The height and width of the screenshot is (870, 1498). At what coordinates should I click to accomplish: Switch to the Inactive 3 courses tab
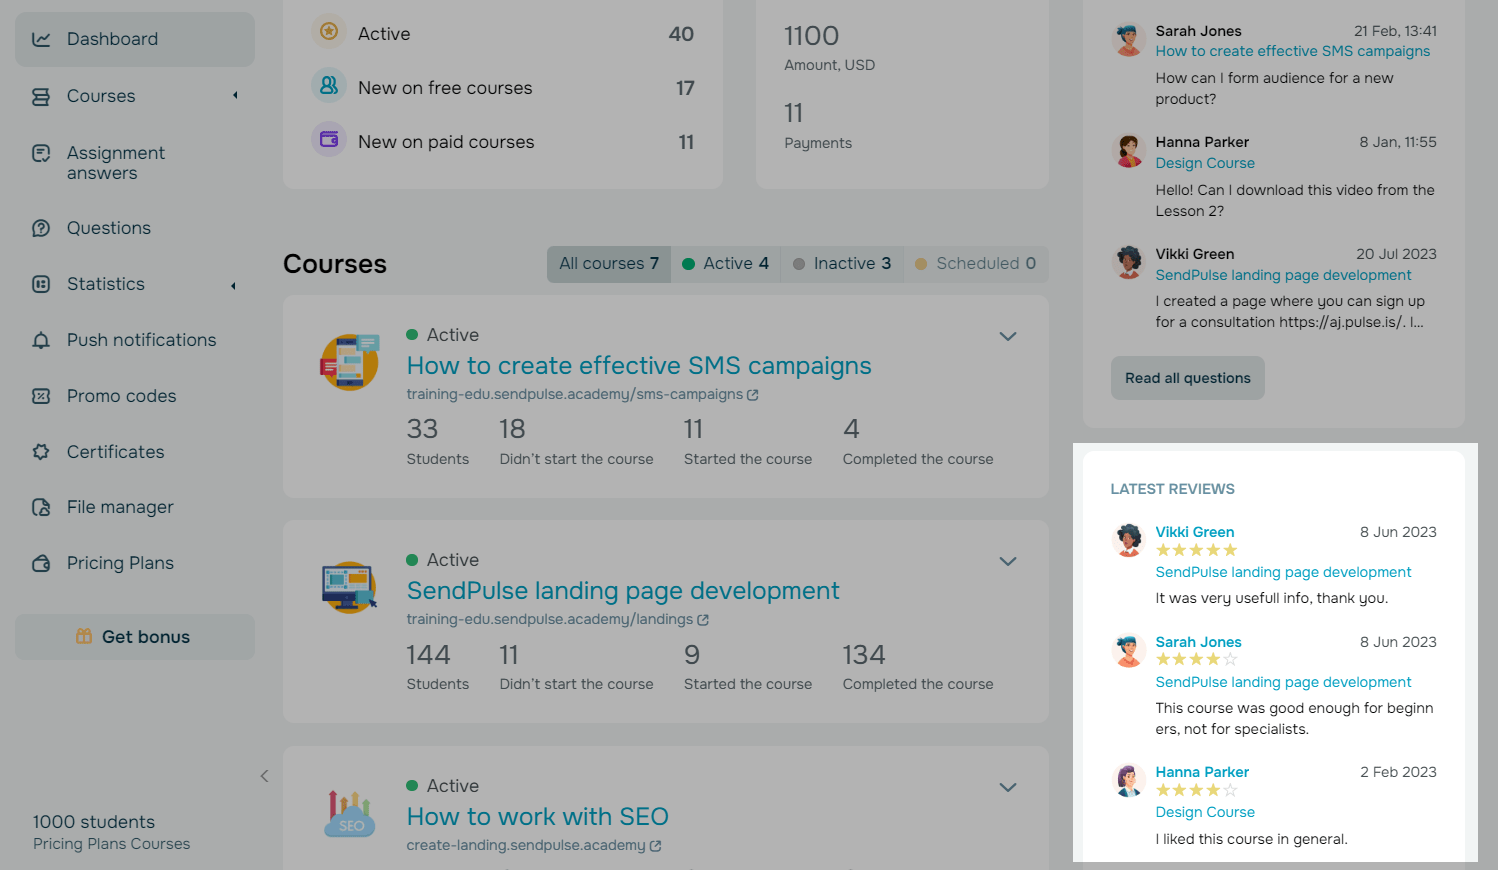[841, 264]
